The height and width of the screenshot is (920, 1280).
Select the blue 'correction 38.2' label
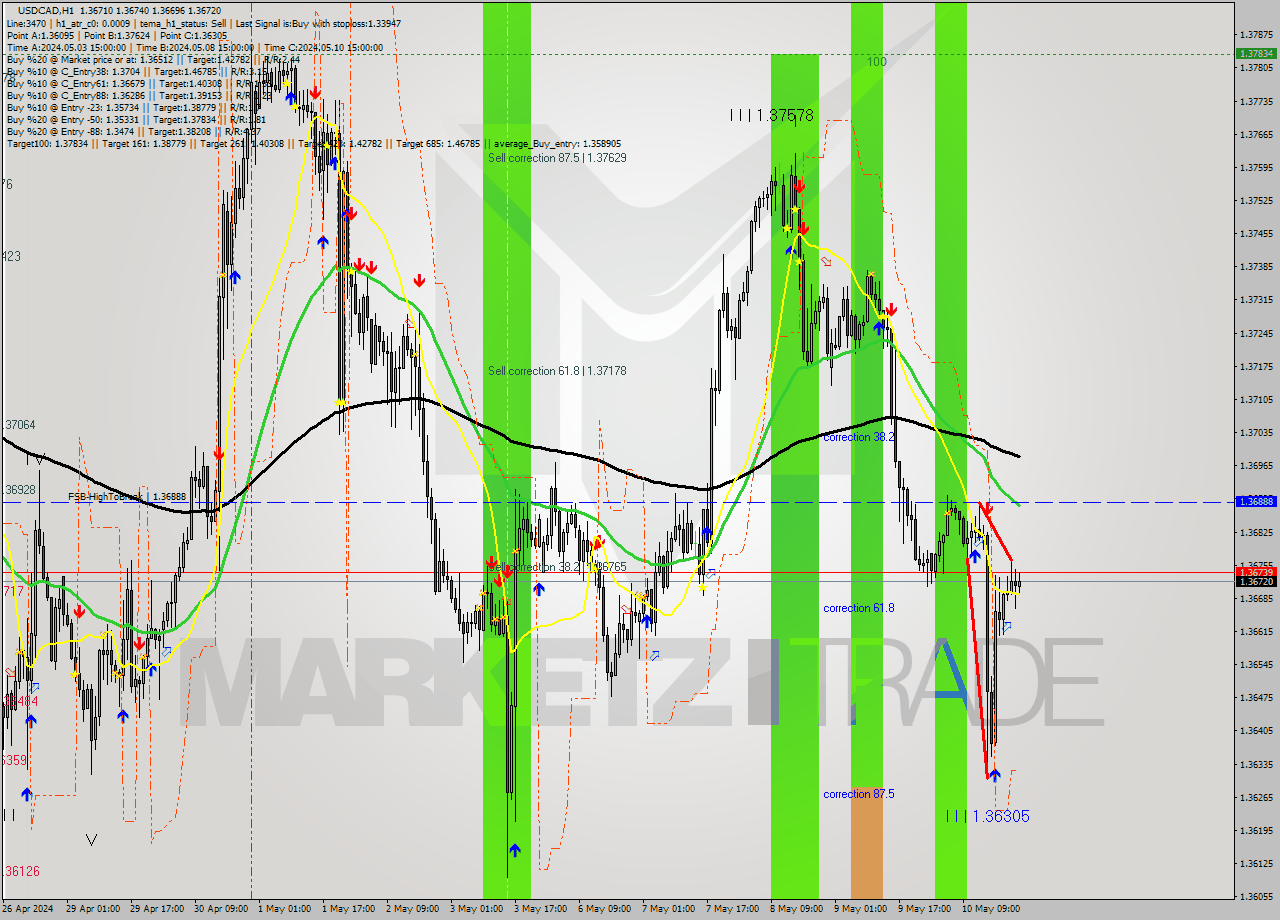[858, 437]
